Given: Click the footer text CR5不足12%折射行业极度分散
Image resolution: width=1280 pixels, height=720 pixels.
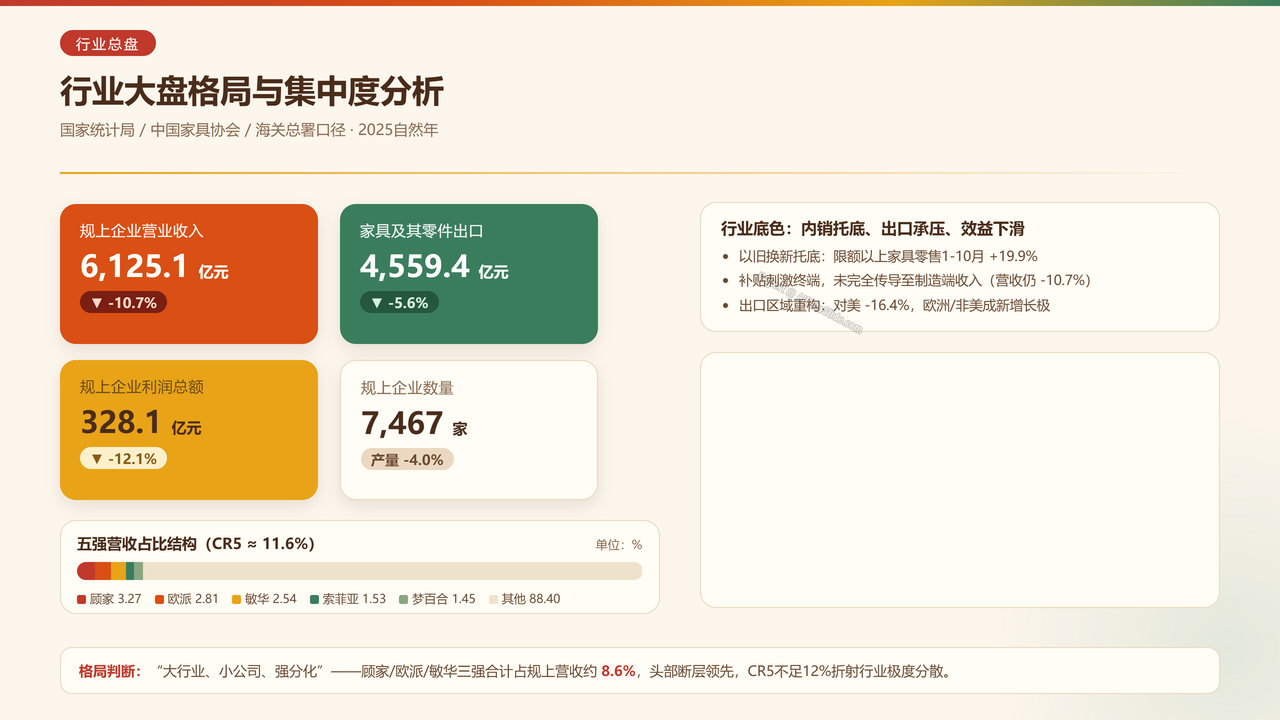Looking at the screenshot, I should [848, 671].
